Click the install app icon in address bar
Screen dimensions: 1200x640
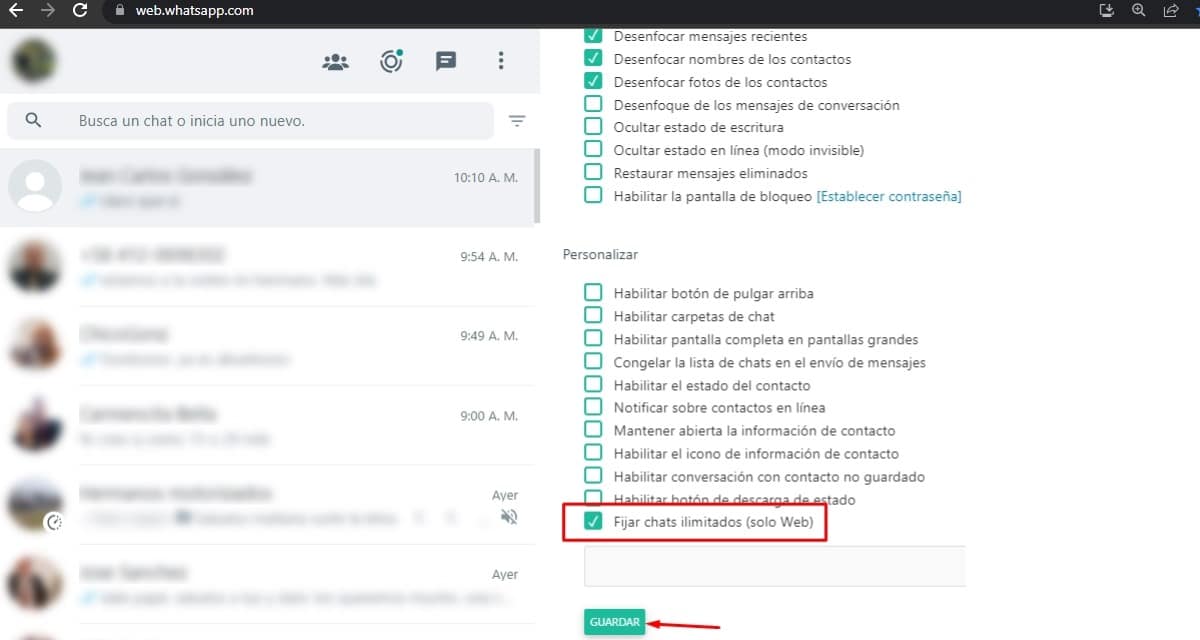(x=1106, y=11)
